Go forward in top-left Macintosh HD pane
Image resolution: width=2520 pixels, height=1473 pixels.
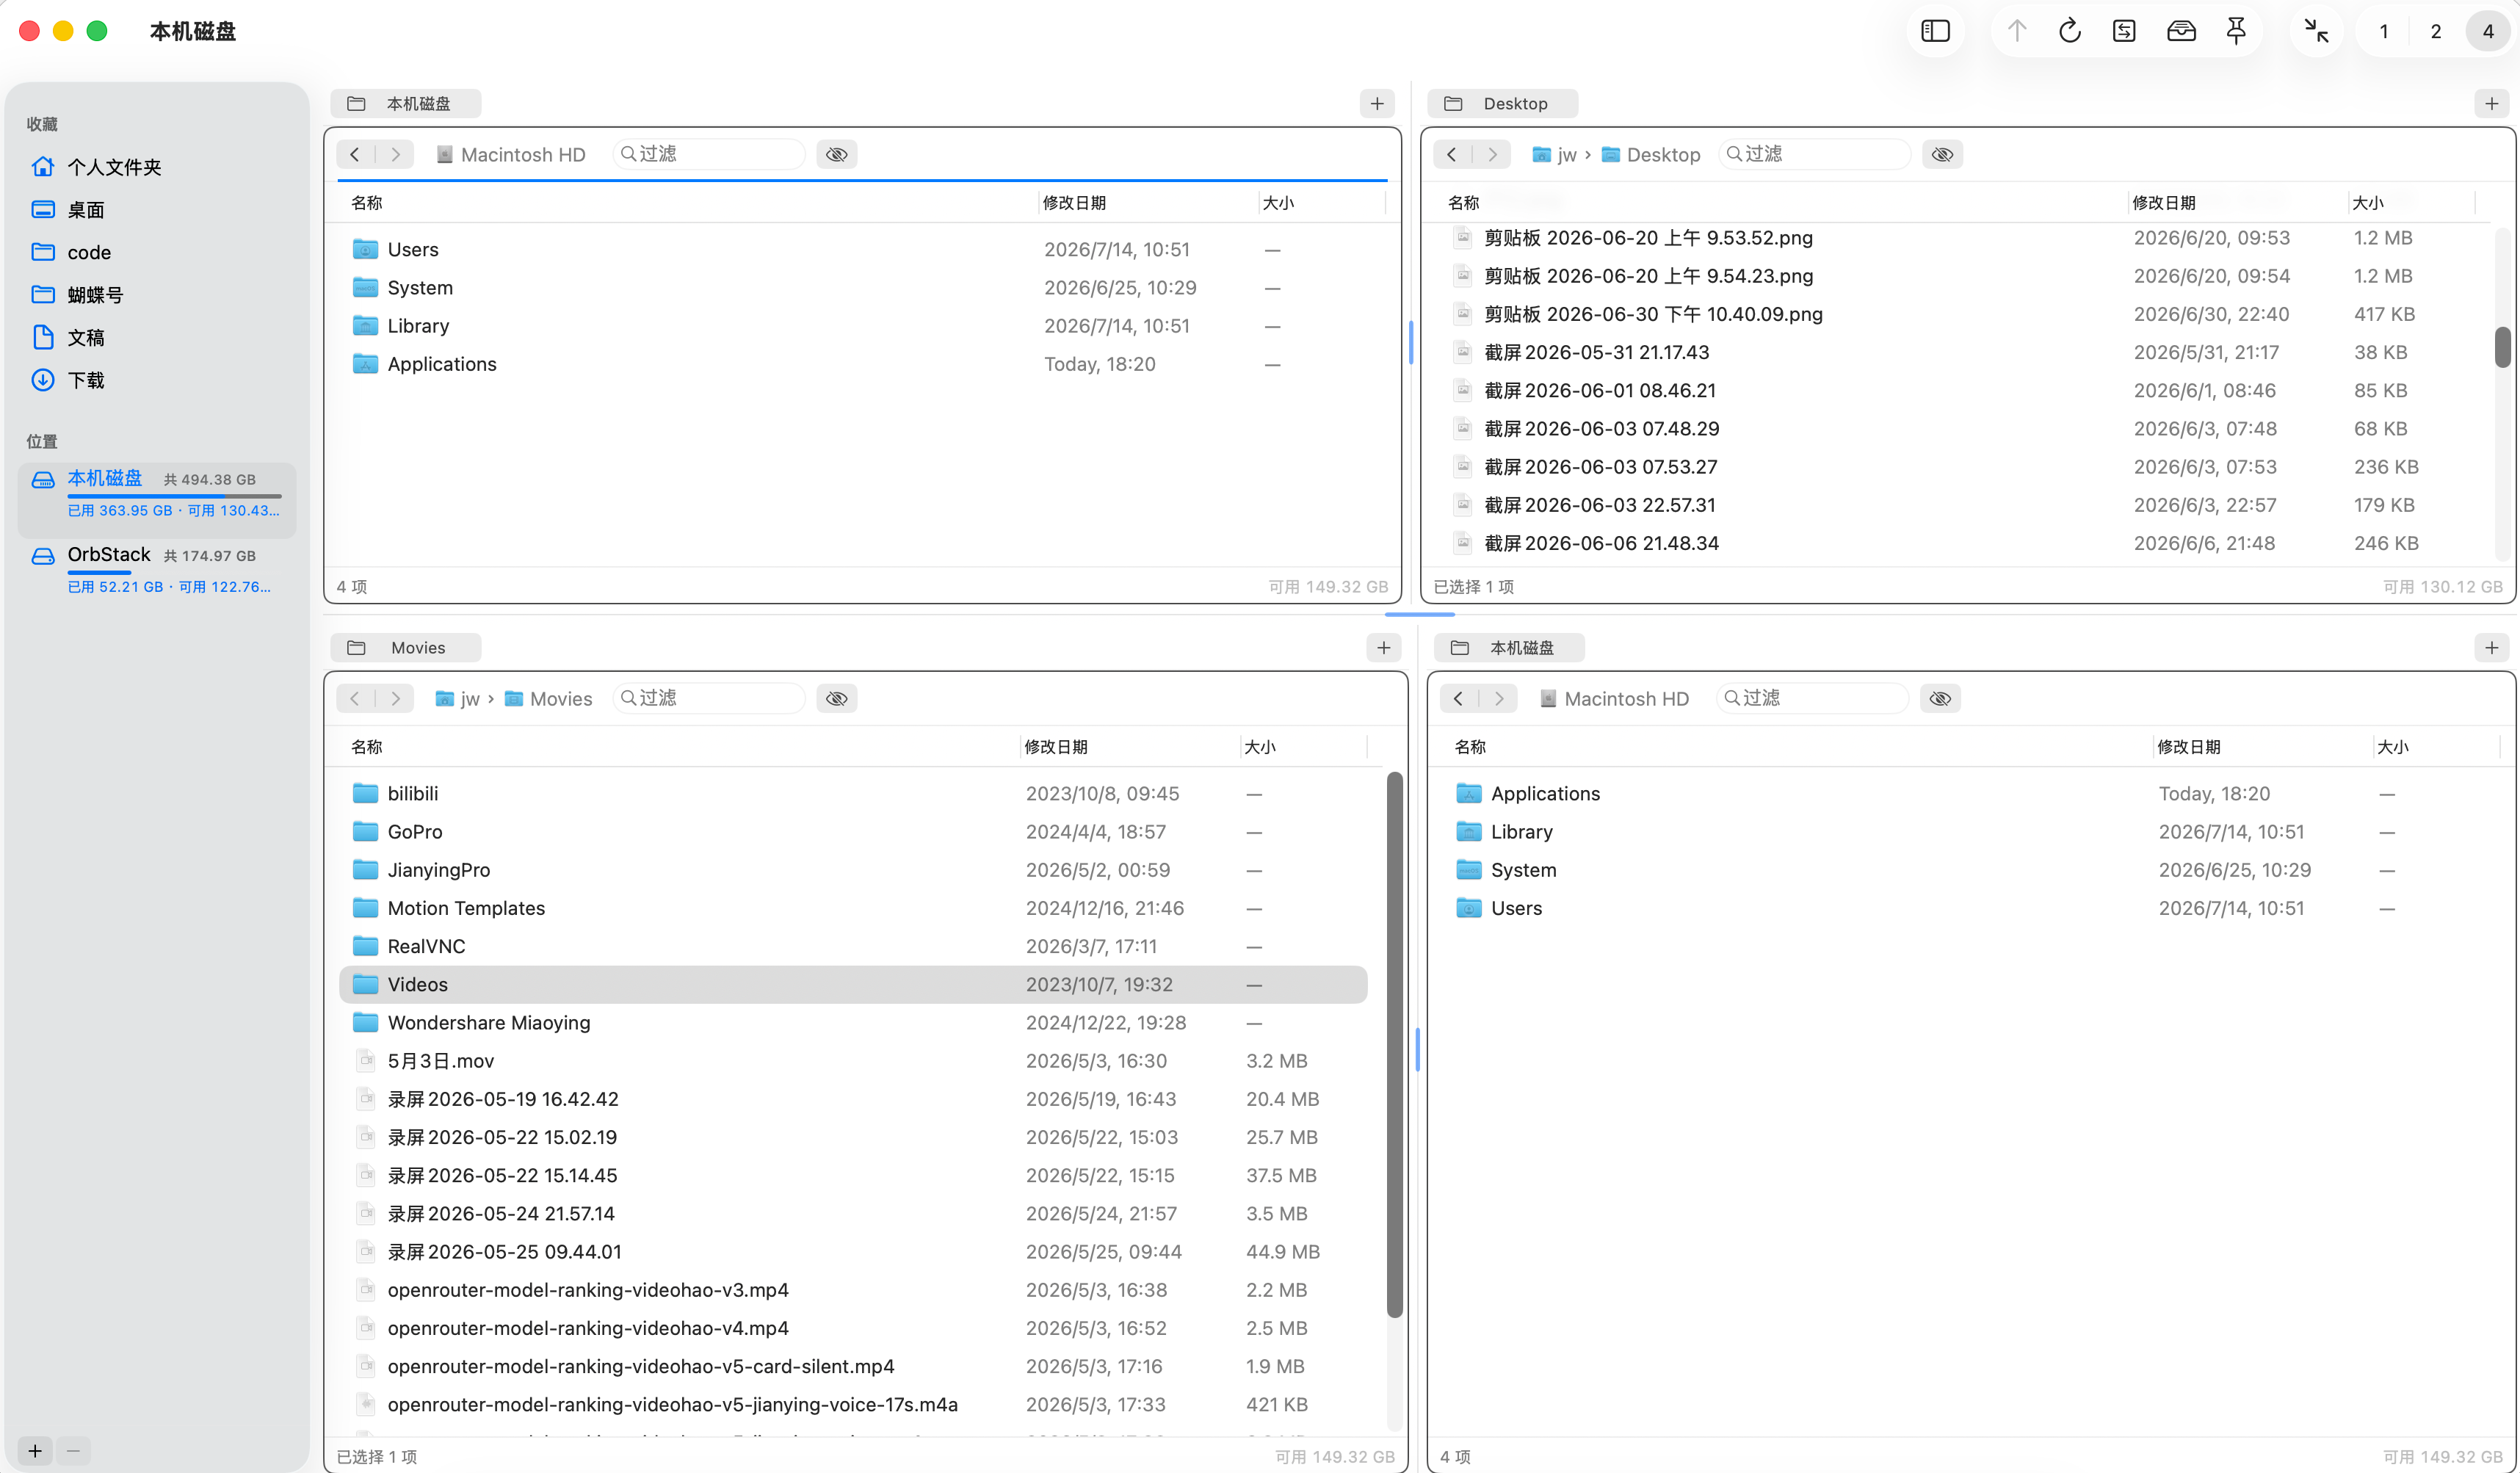(396, 154)
